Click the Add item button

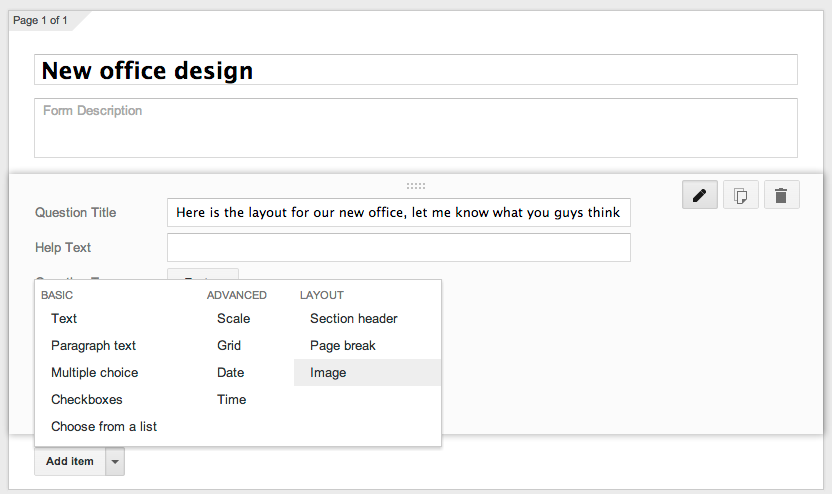pyautogui.click(x=70, y=462)
